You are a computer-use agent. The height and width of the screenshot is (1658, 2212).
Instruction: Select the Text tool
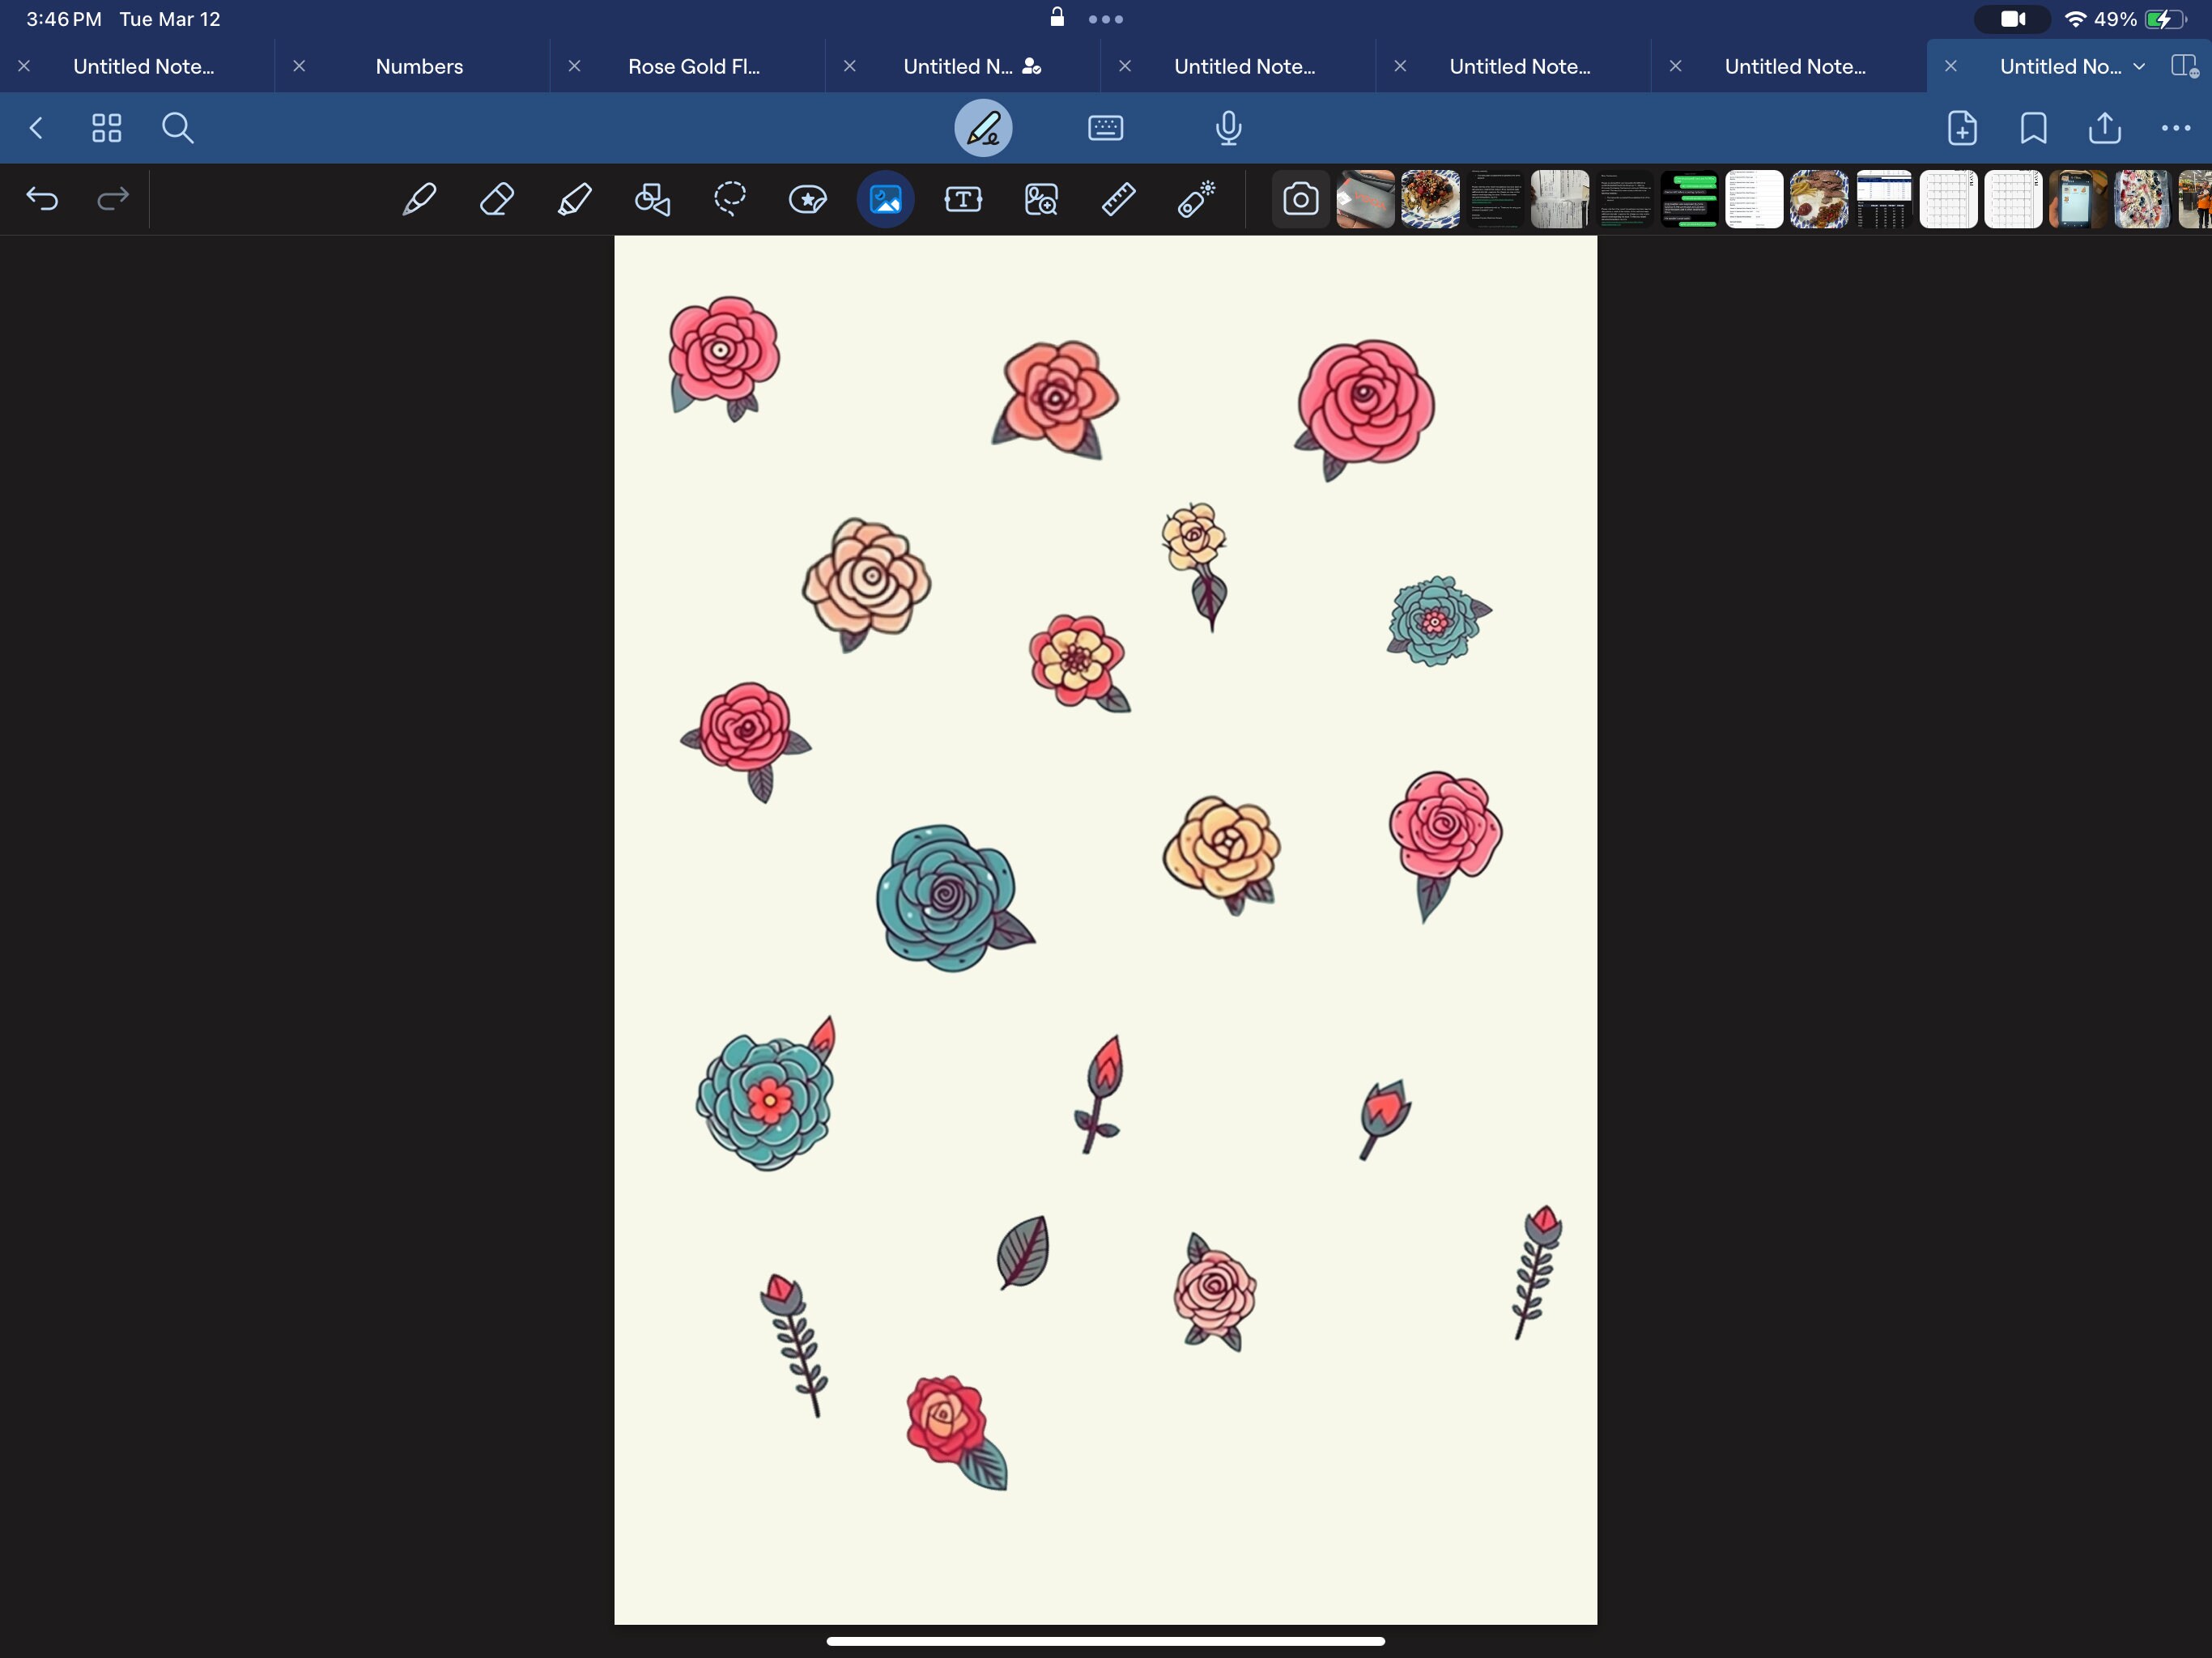963,199
